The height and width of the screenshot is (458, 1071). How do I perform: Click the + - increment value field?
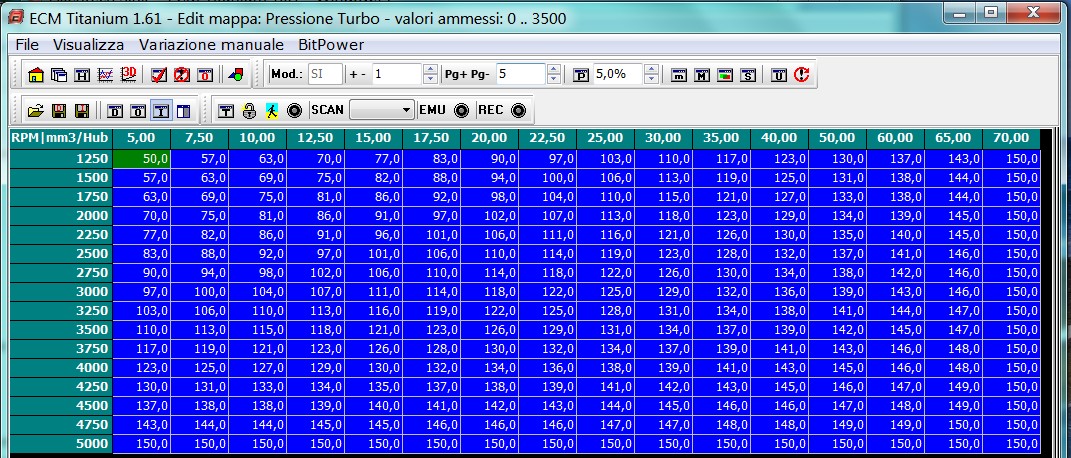(x=396, y=75)
